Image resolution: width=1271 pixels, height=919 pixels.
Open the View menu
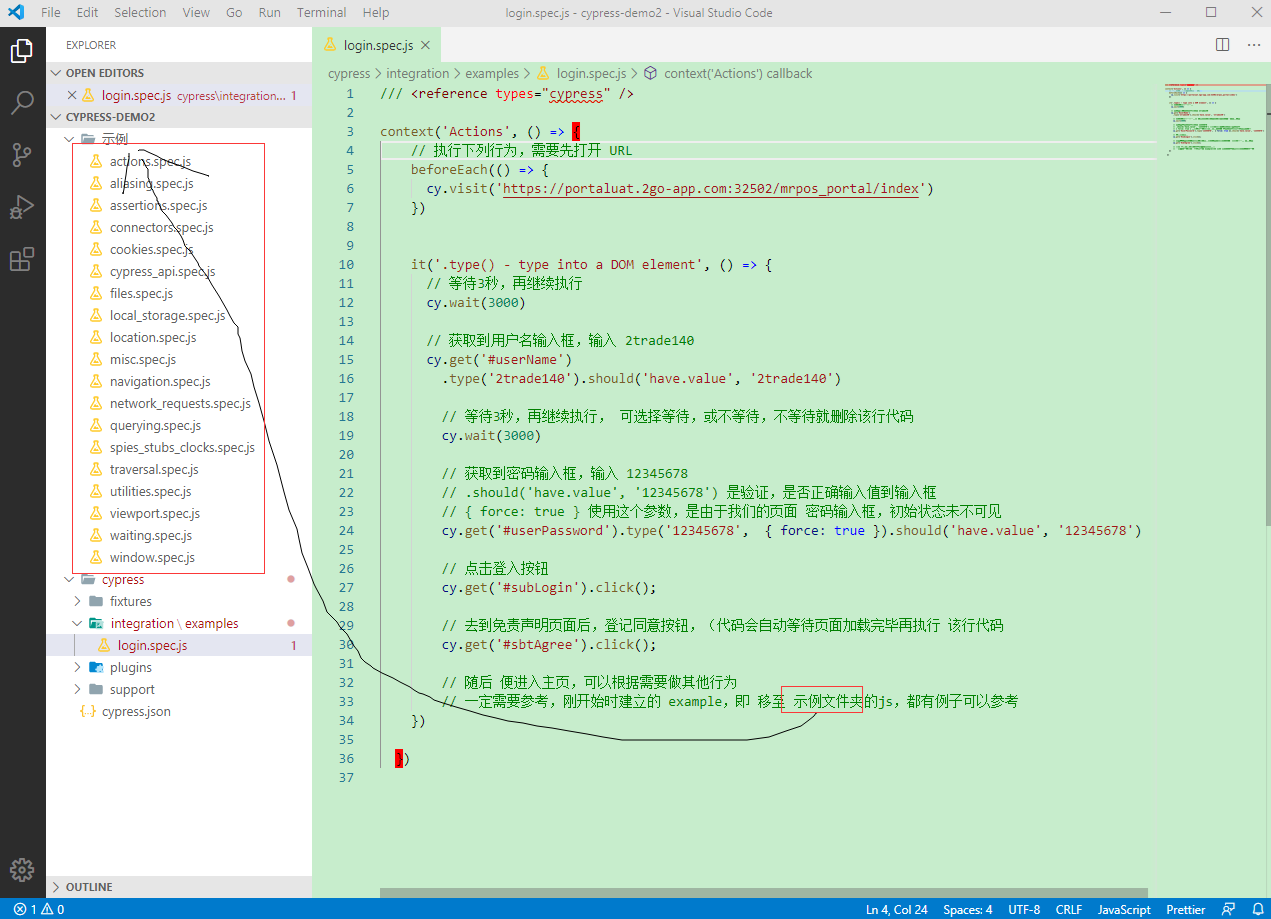(196, 12)
